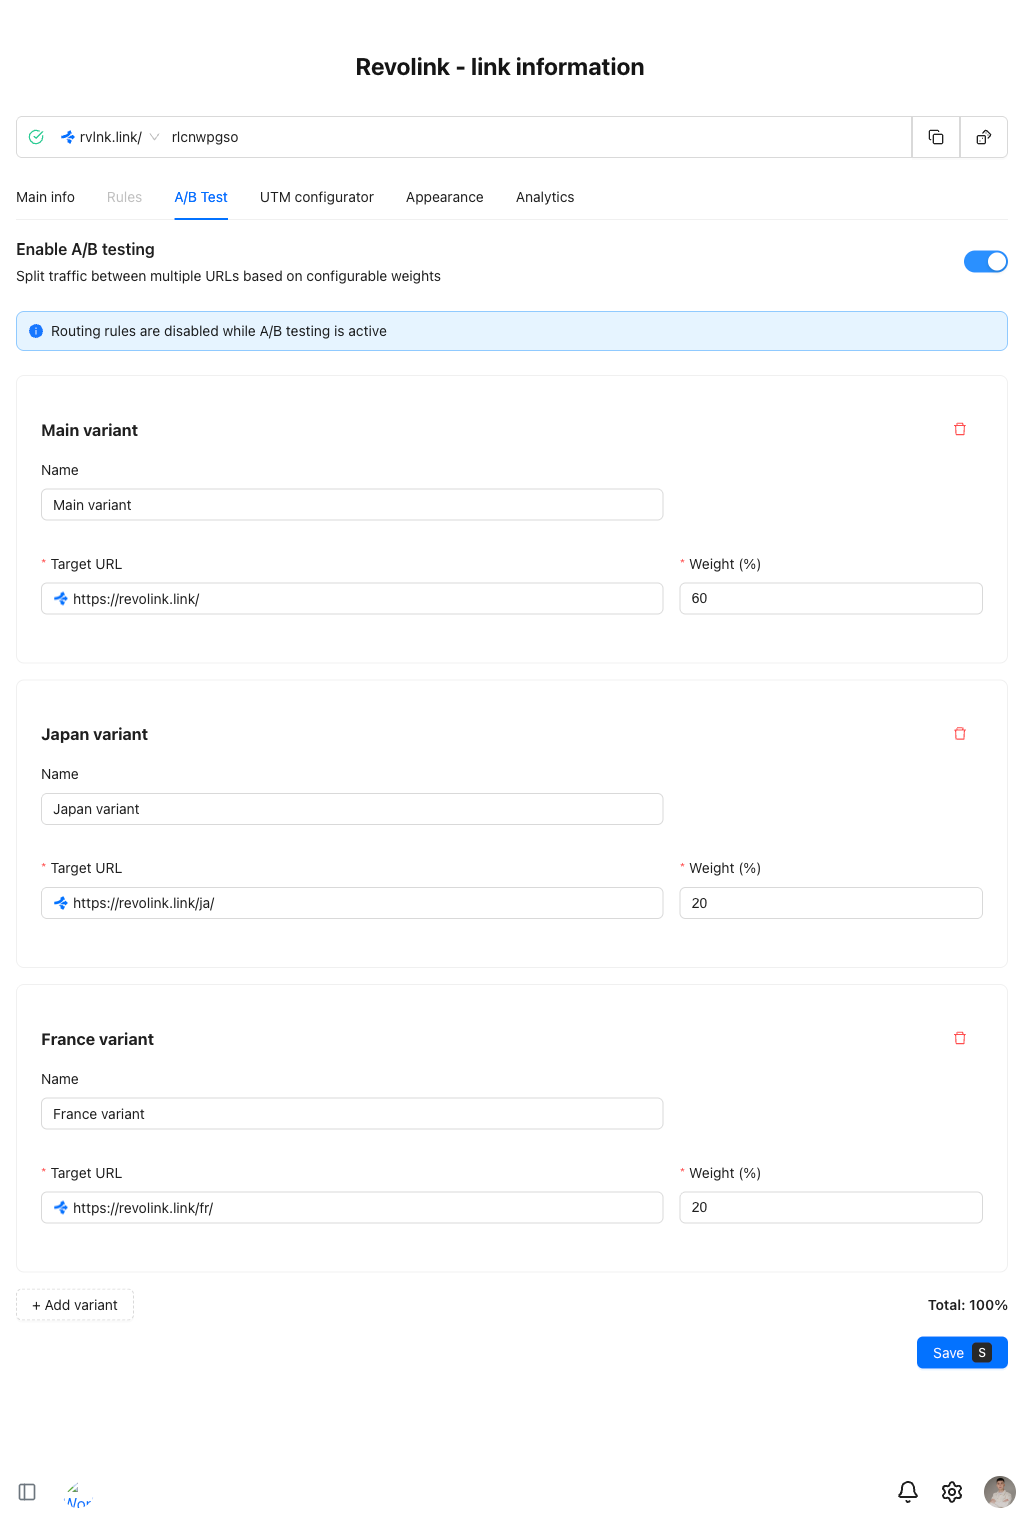Open settings gear

click(x=952, y=1492)
